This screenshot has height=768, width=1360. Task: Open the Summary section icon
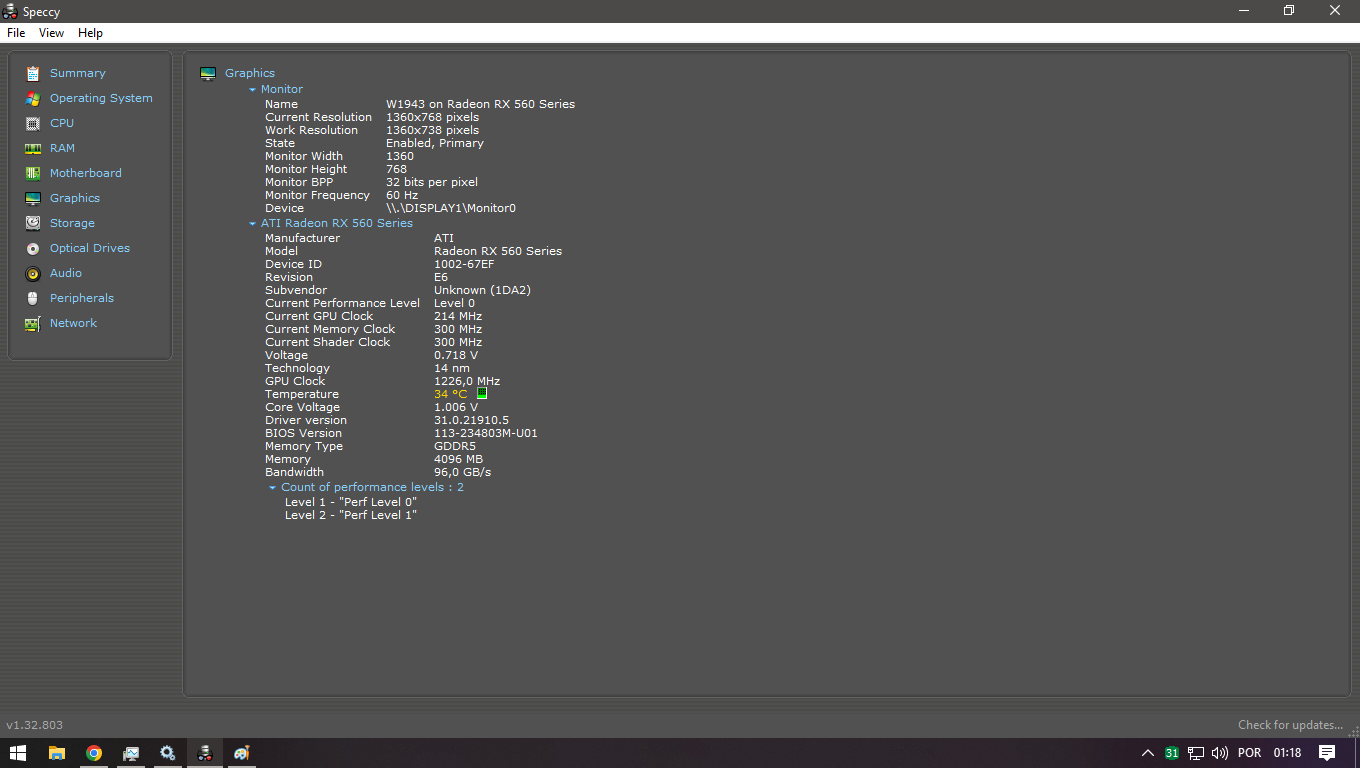click(x=33, y=73)
